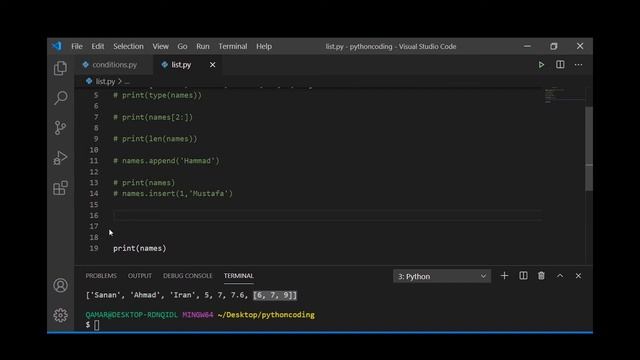The image size is (640, 360).
Task: Close the terminal panel
Action: click(578, 276)
